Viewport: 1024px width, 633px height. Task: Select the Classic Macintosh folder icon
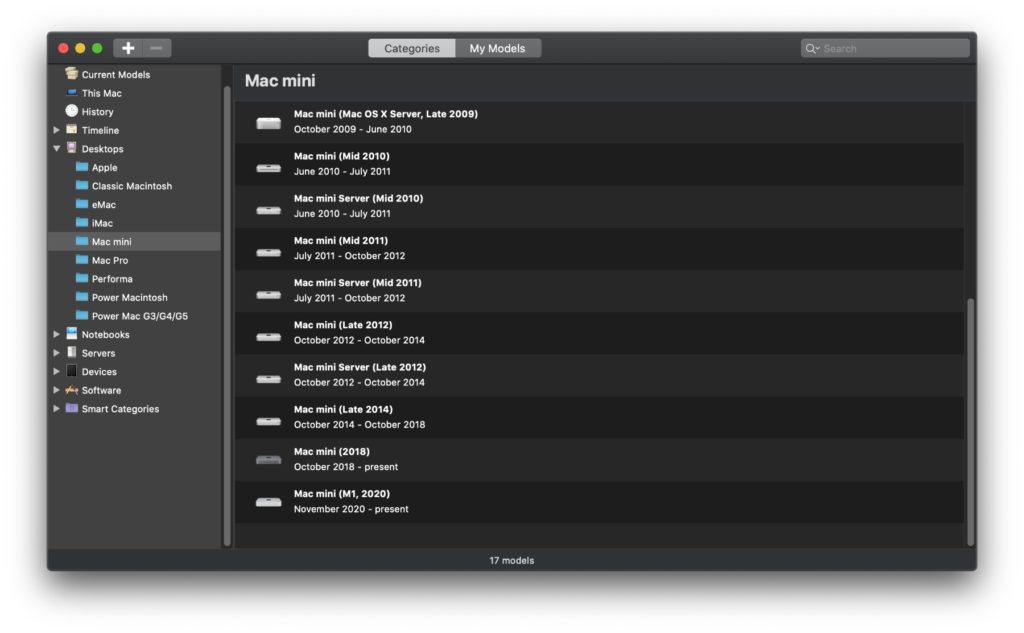[x=82, y=186]
